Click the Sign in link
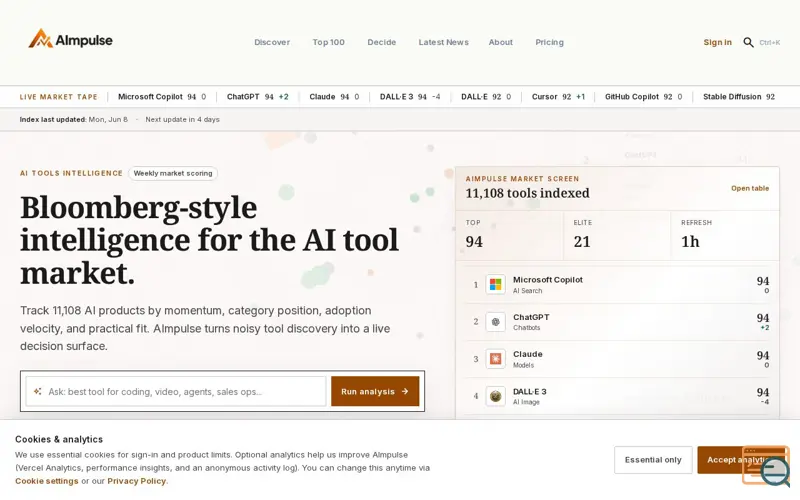Image resolution: width=800 pixels, height=500 pixels. point(717,42)
